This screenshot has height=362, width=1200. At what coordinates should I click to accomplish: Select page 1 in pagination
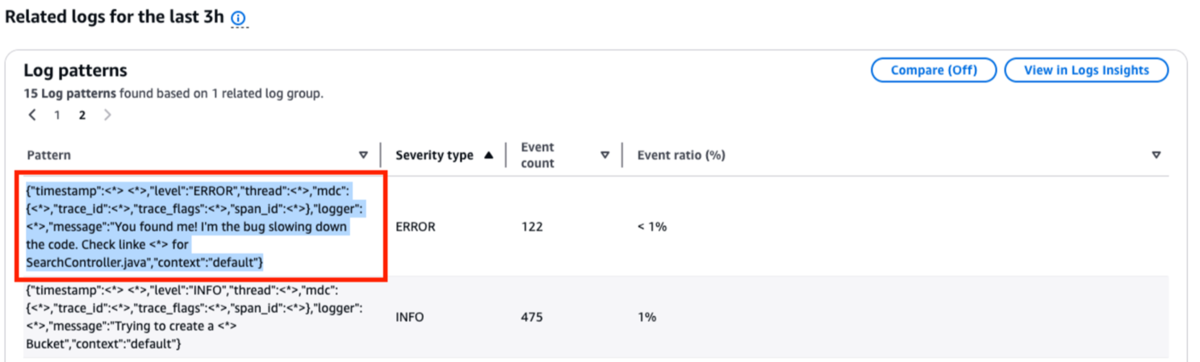tap(57, 115)
